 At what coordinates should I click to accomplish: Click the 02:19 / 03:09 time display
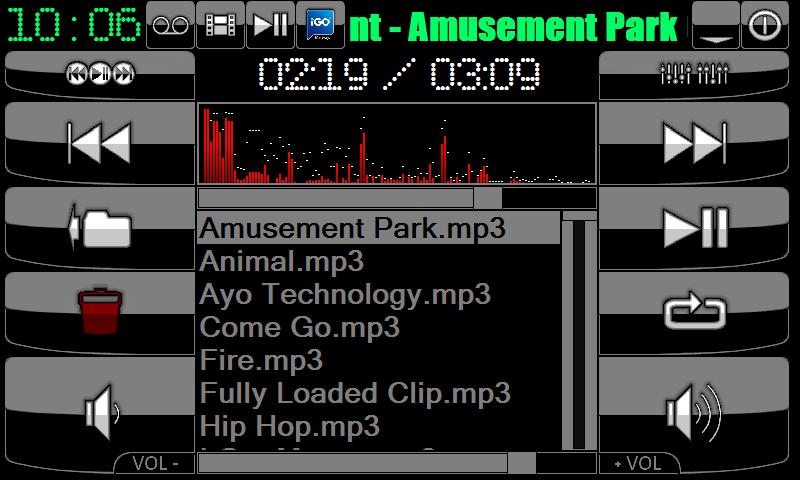(x=399, y=74)
